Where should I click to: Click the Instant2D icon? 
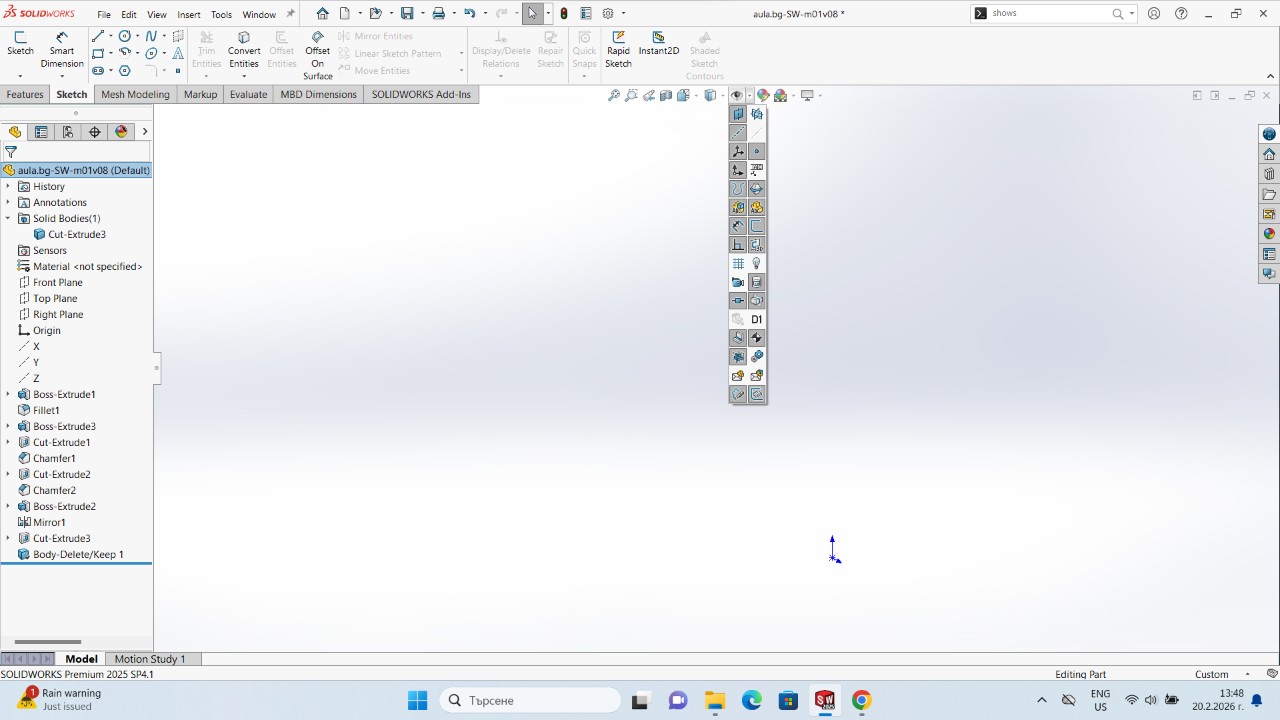pyautogui.click(x=658, y=44)
